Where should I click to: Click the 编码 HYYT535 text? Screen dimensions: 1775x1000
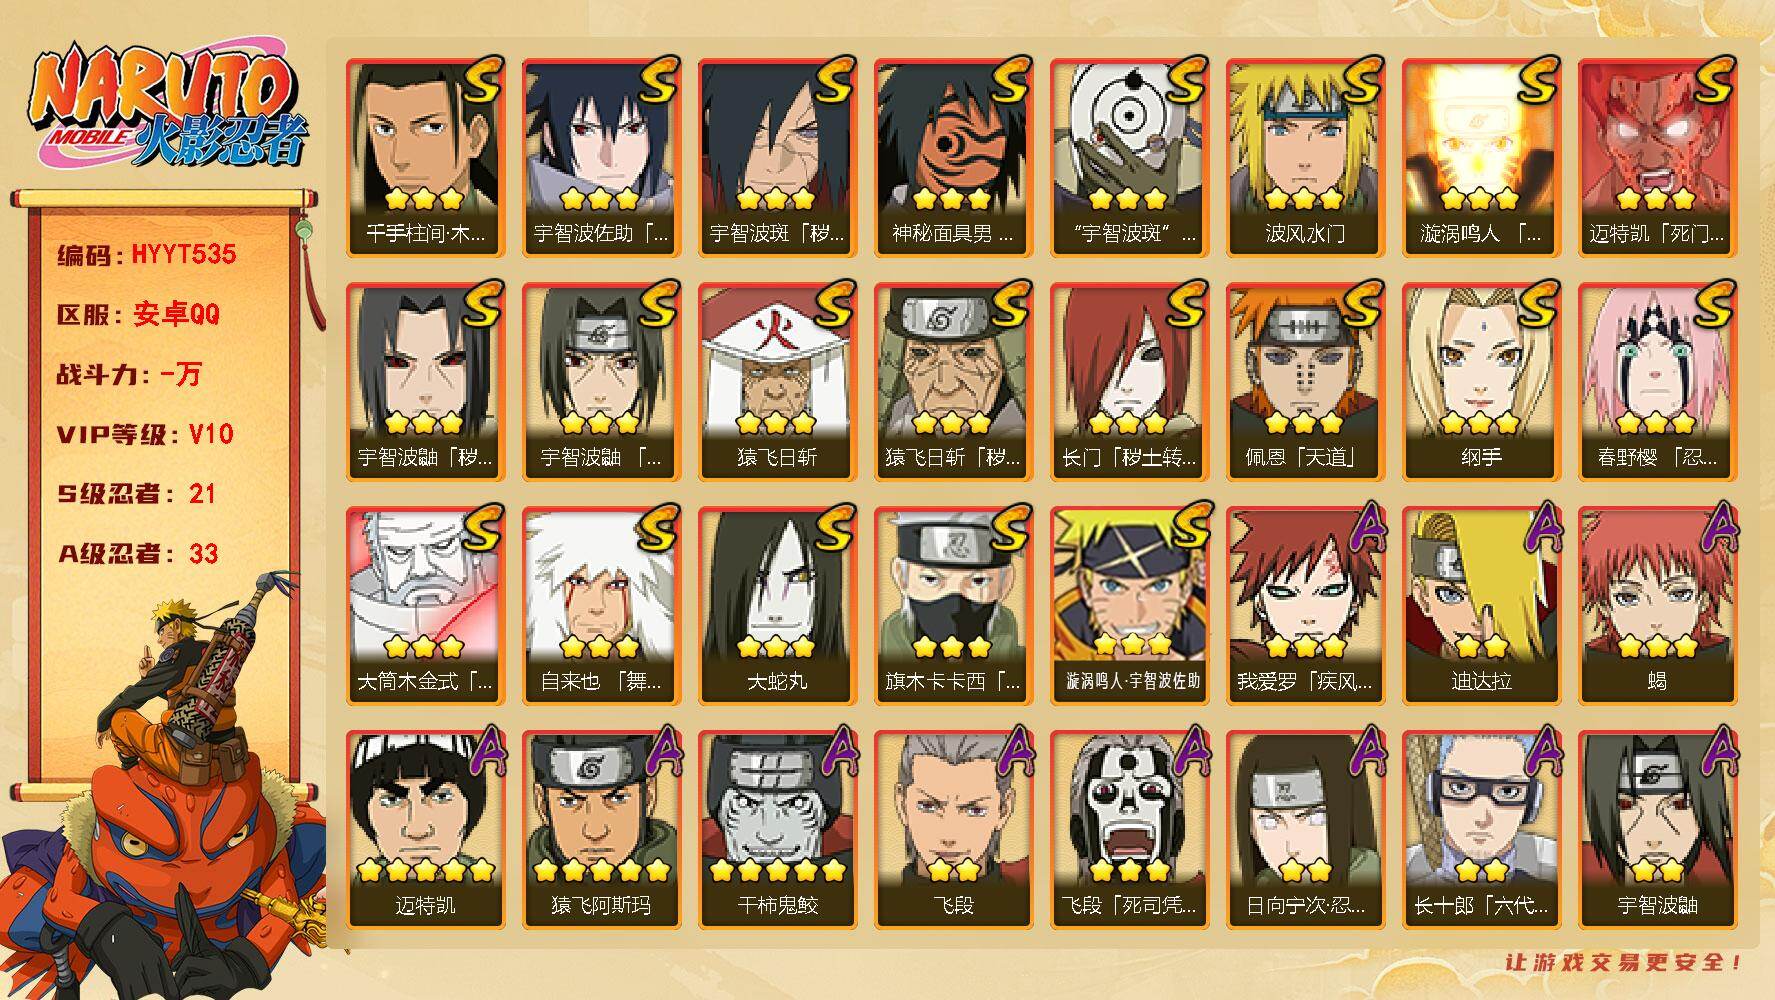pos(147,254)
